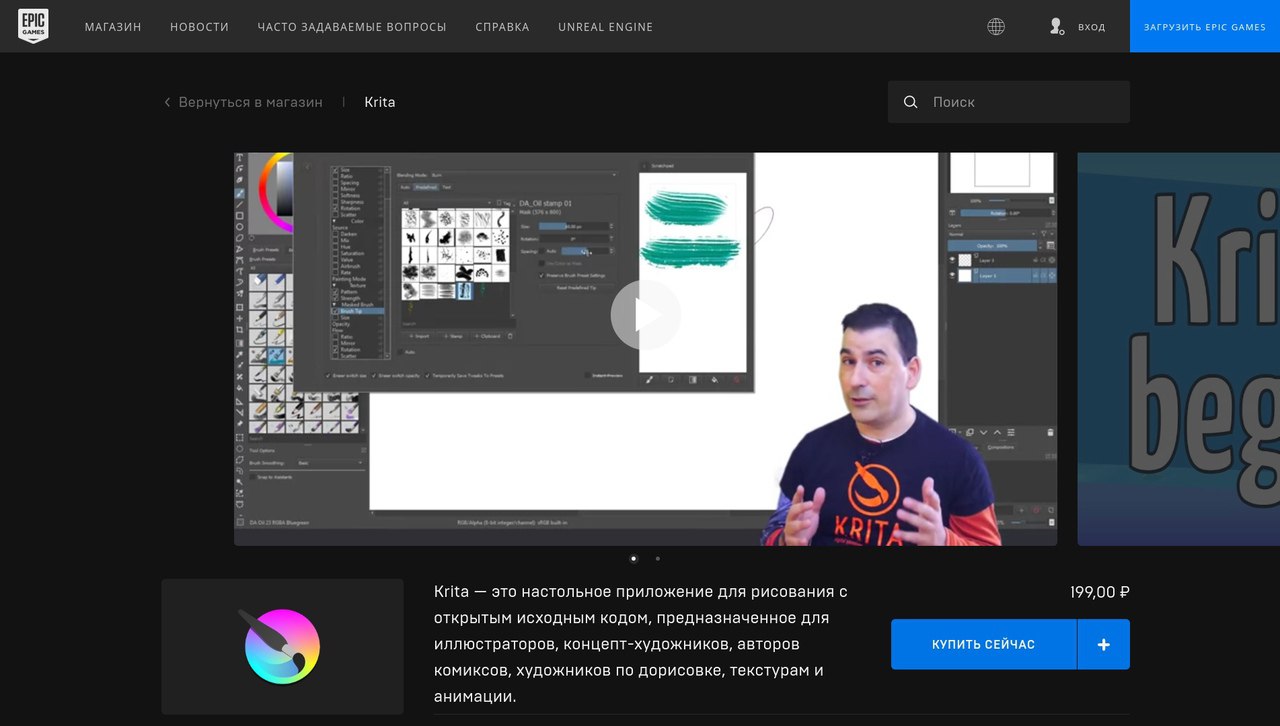Click the КУПИТЬ СЕЙЧАС button

983,645
